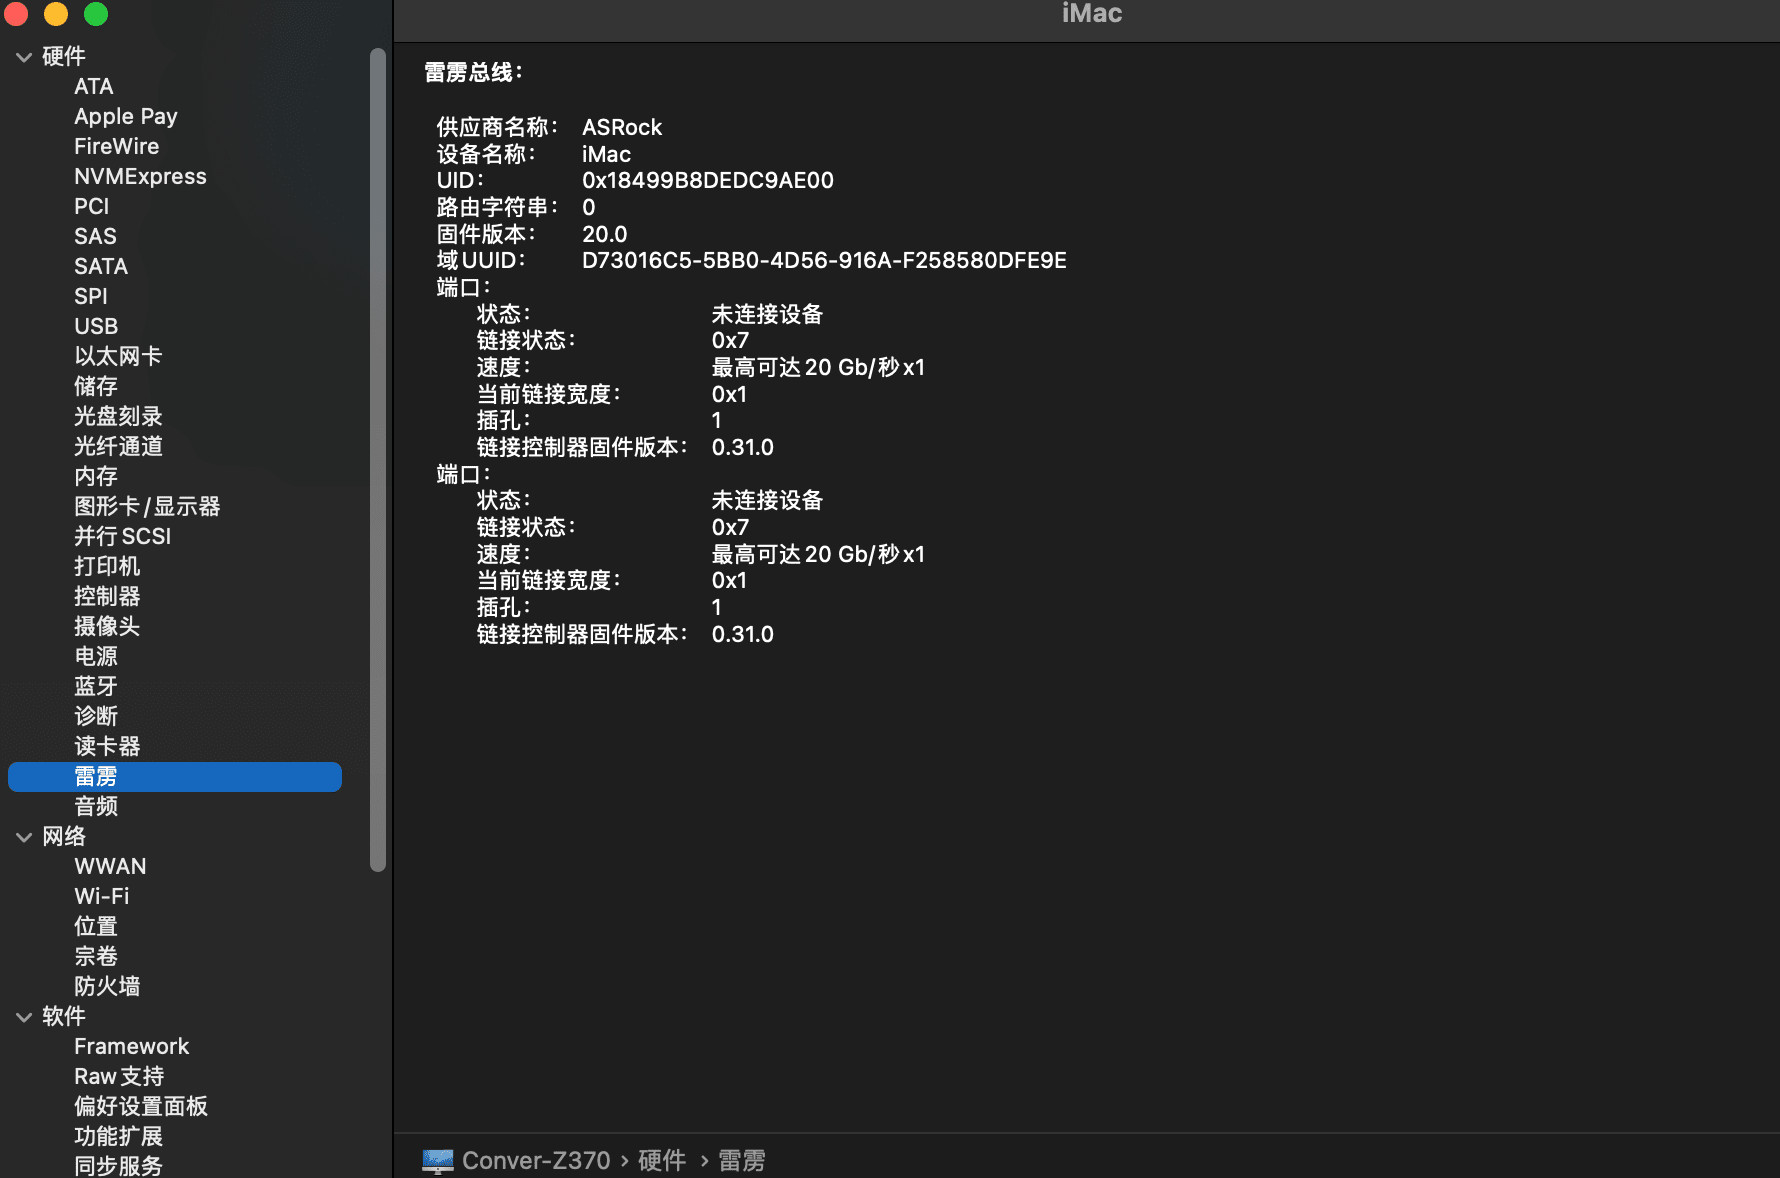This screenshot has height=1178, width=1780.
Task: Select ATA in the sidebar
Action: point(94,87)
